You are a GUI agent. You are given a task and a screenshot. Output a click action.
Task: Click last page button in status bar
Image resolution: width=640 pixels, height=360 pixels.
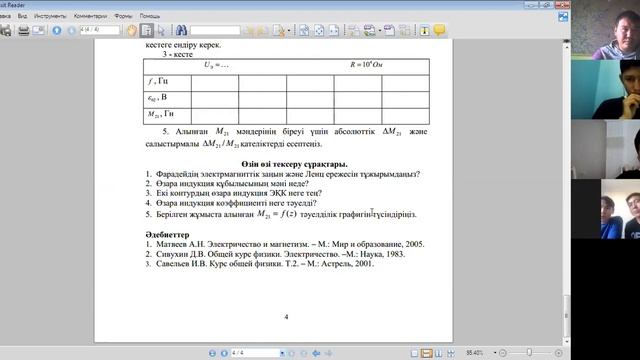click(304, 353)
